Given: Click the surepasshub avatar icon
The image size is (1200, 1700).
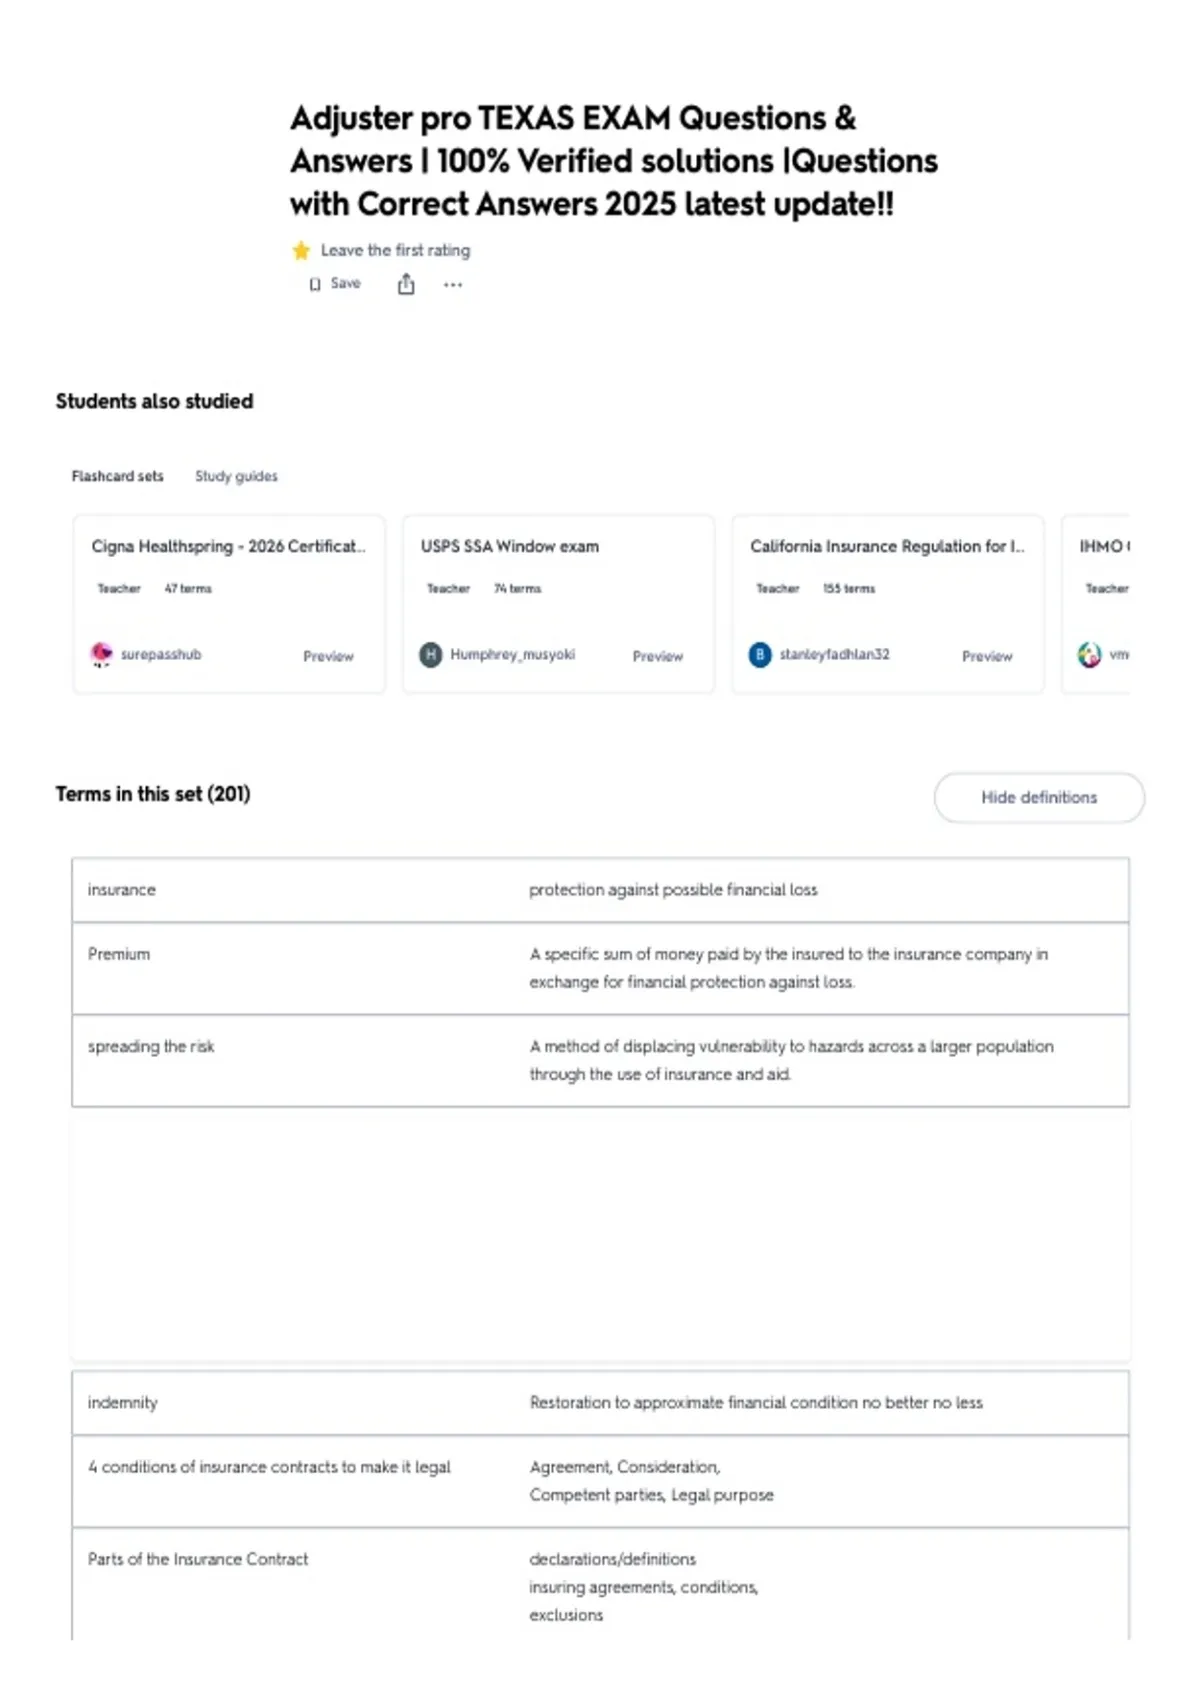Looking at the screenshot, I should coord(101,654).
